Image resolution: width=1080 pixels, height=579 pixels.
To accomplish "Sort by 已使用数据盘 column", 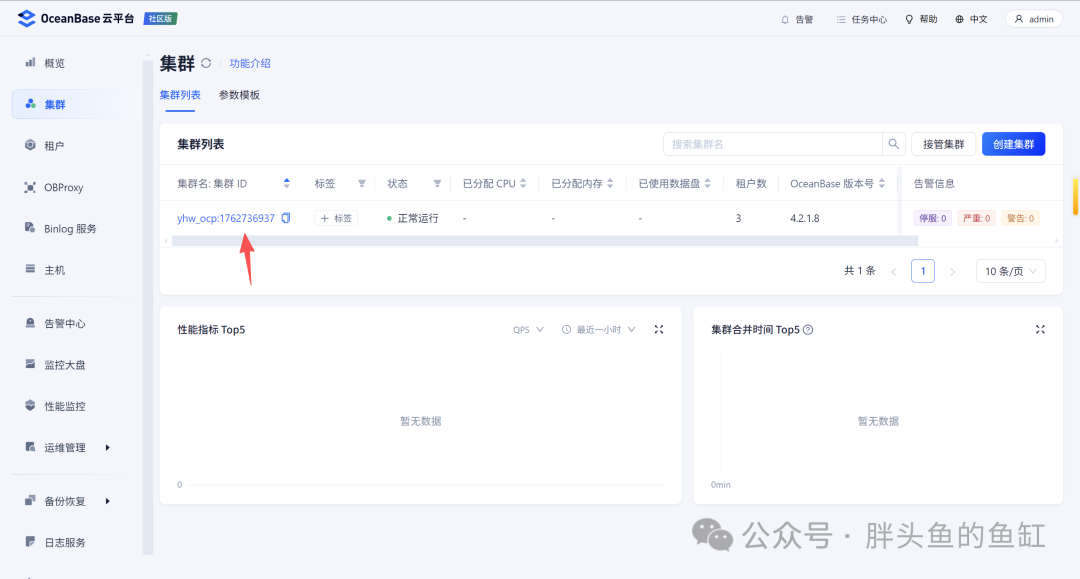I will point(707,183).
